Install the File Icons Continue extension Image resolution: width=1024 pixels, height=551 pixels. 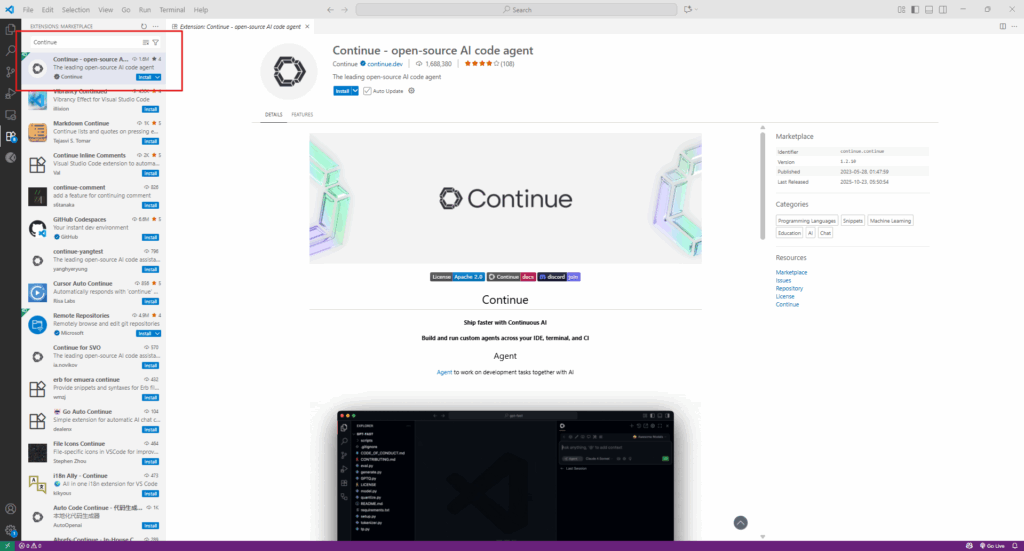pyautogui.click(x=151, y=462)
